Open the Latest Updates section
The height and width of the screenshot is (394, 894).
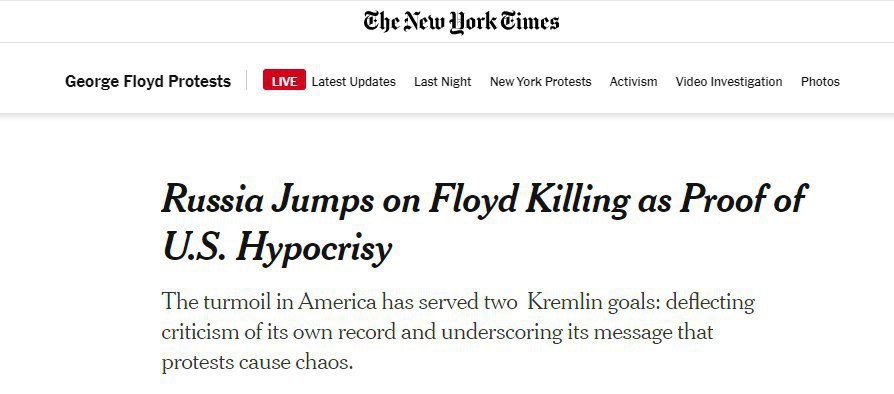(x=353, y=82)
